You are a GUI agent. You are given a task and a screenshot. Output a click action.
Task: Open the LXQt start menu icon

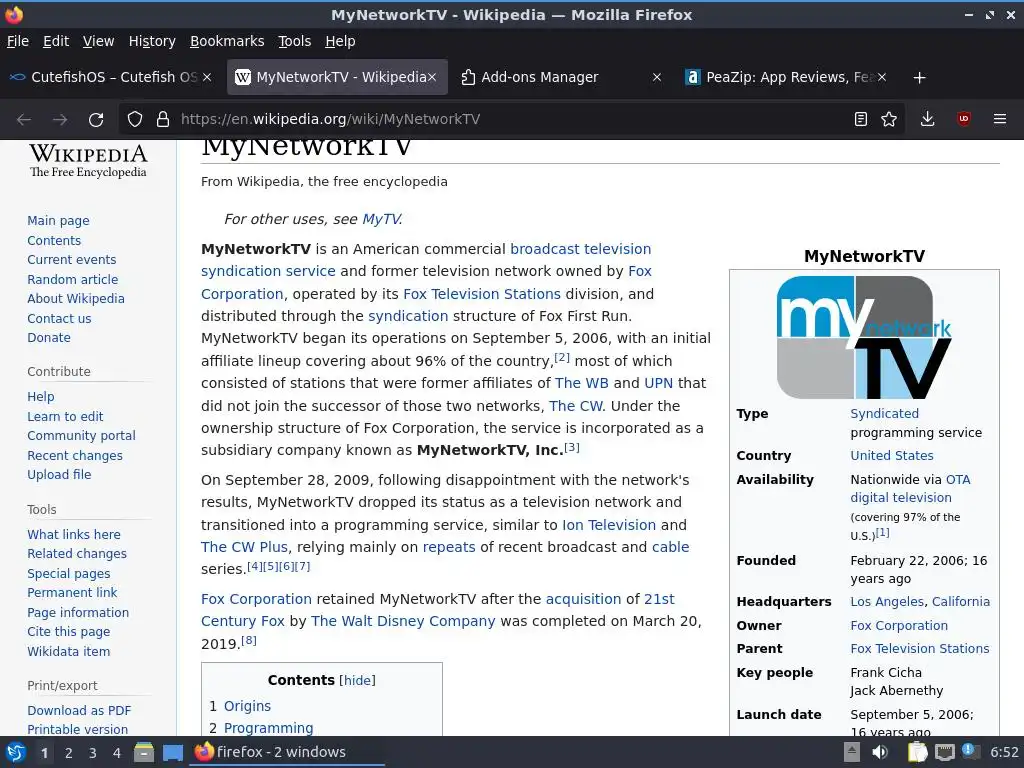pyautogui.click(x=16, y=752)
